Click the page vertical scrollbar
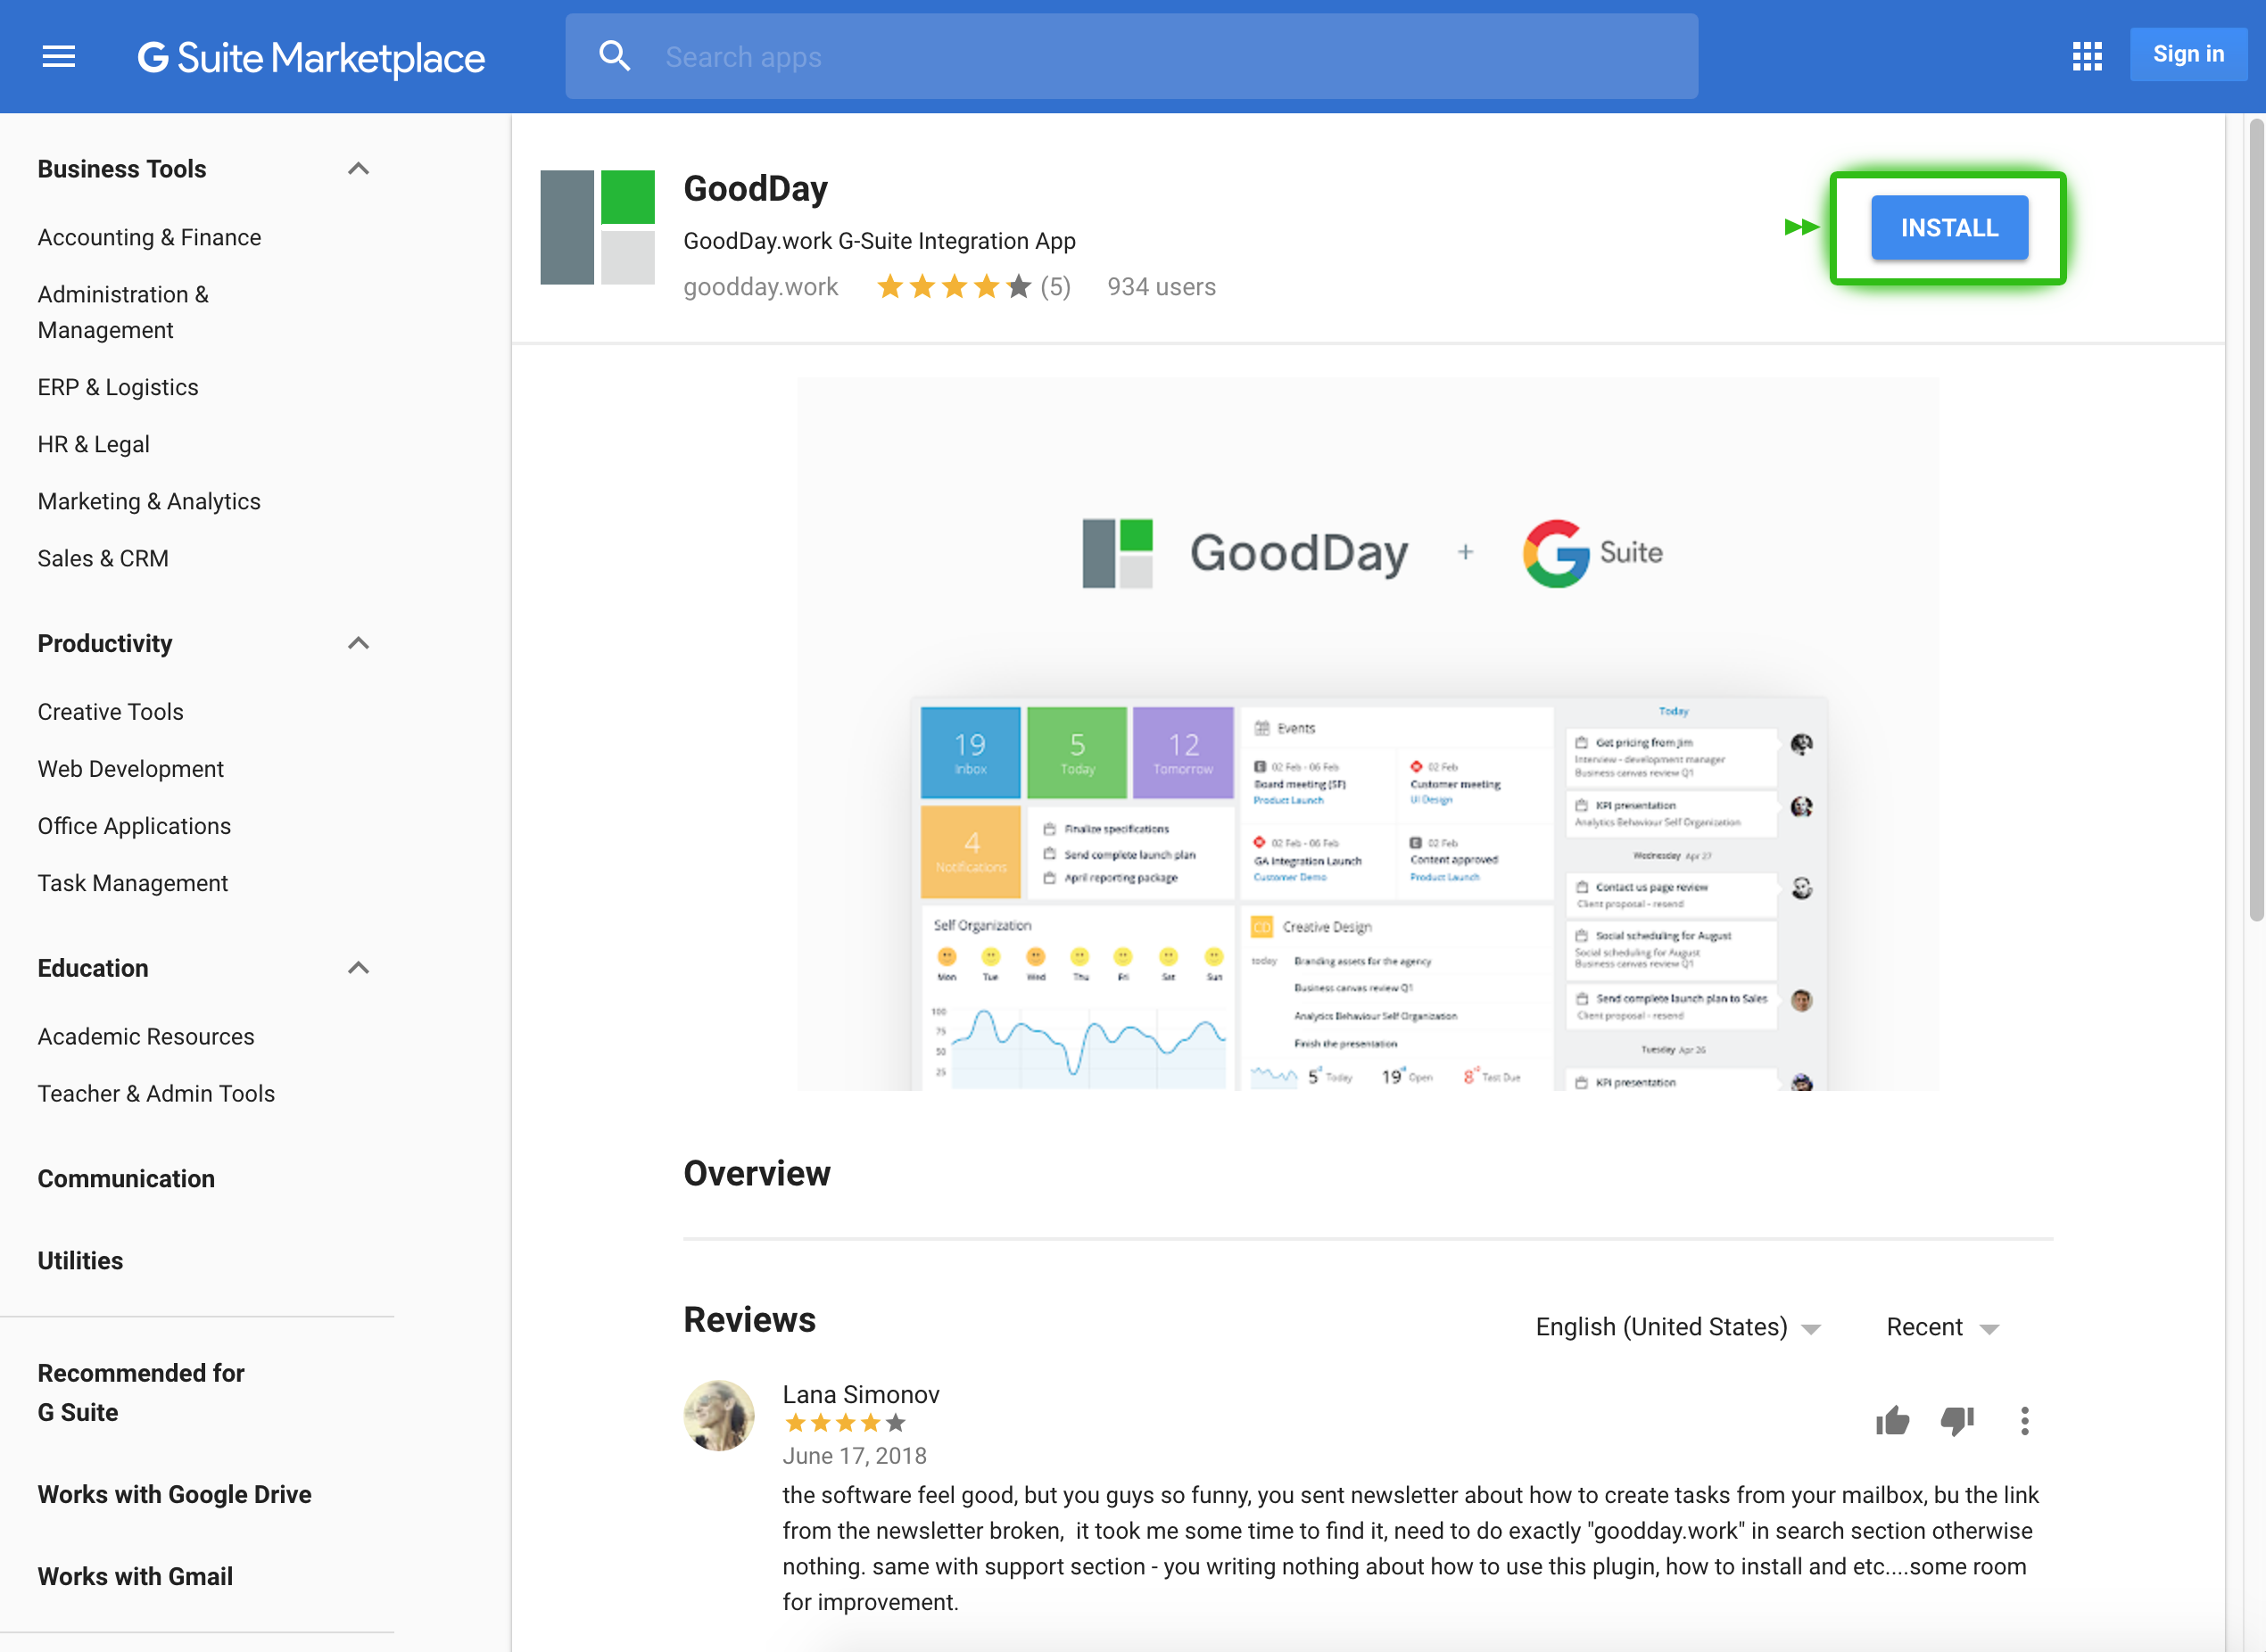This screenshot has width=2266, height=1652. (x=2256, y=520)
